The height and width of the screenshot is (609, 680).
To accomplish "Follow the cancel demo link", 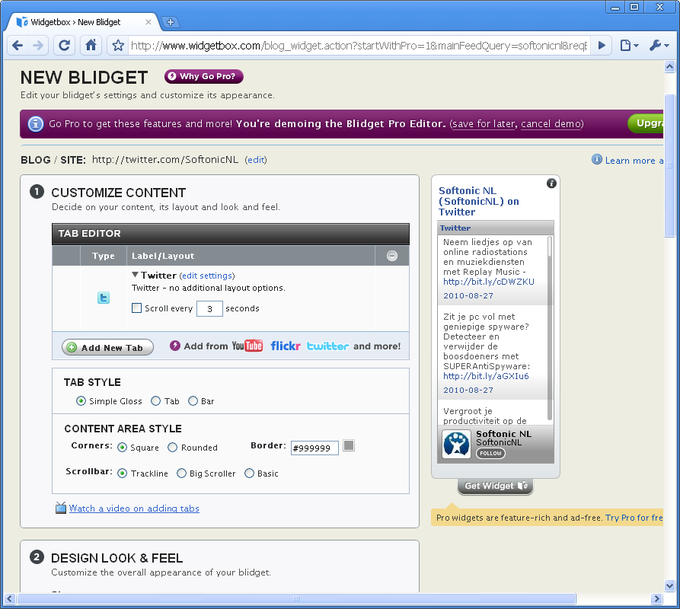I will pyautogui.click(x=551, y=124).
